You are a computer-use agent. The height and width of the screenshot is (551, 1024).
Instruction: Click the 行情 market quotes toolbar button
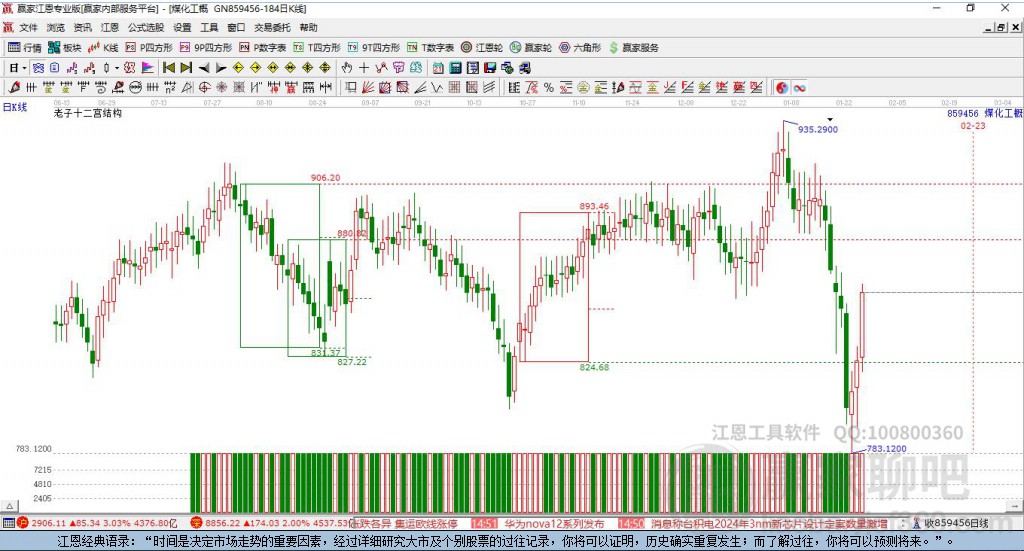pos(25,47)
